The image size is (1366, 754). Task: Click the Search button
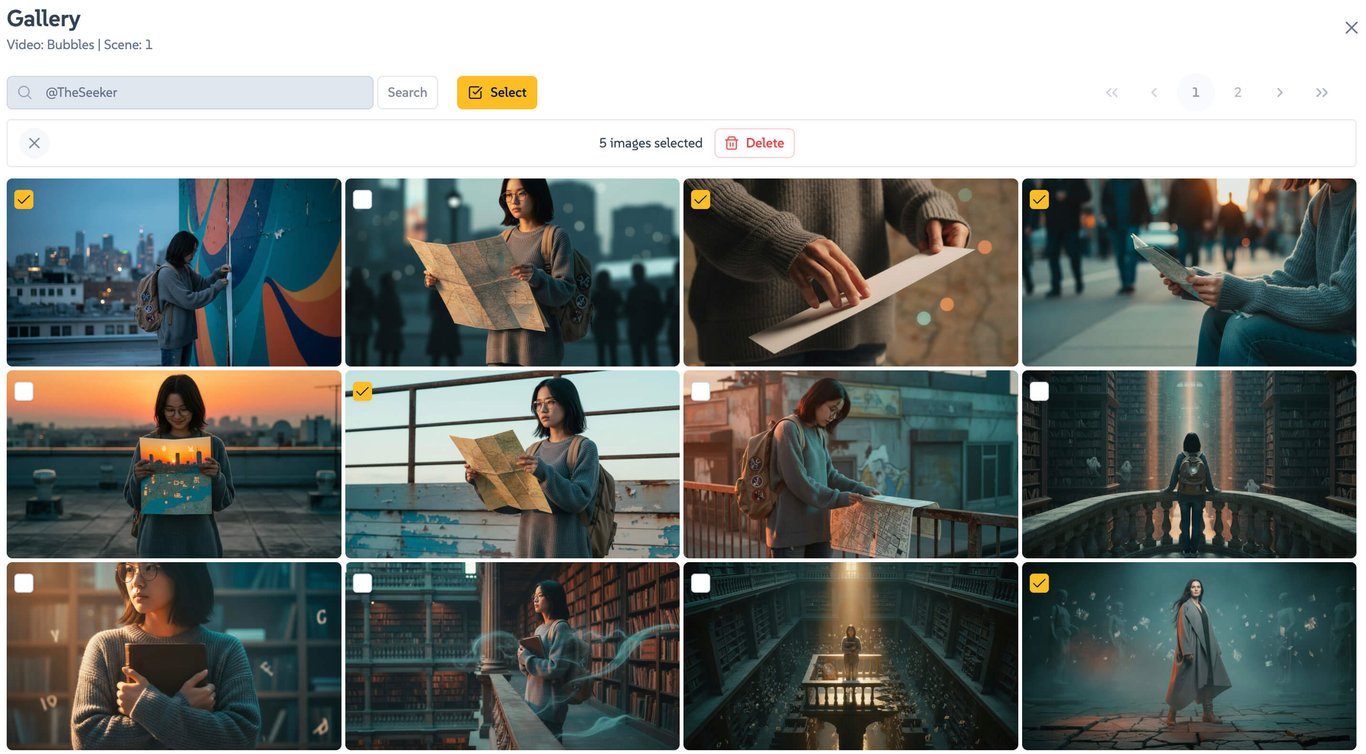click(x=407, y=93)
